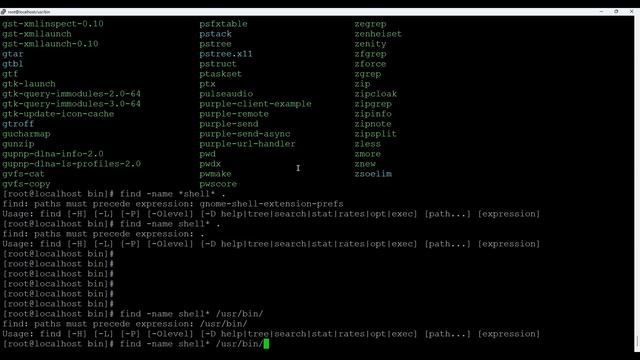
Task: Click on 'gtf' listing entry
Action: click(x=10, y=74)
